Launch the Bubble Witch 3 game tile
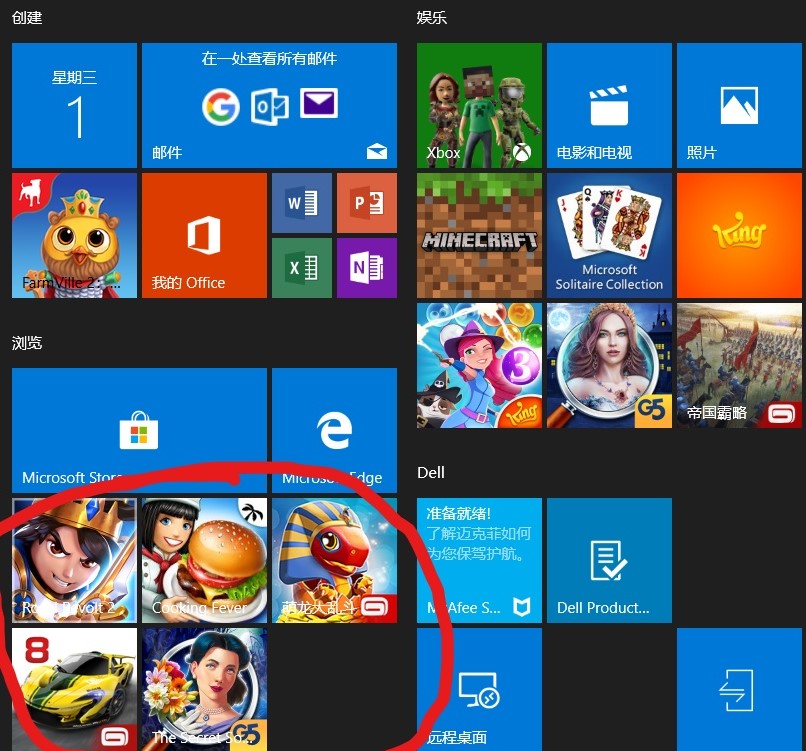This screenshot has height=751, width=806. [479, 365]
